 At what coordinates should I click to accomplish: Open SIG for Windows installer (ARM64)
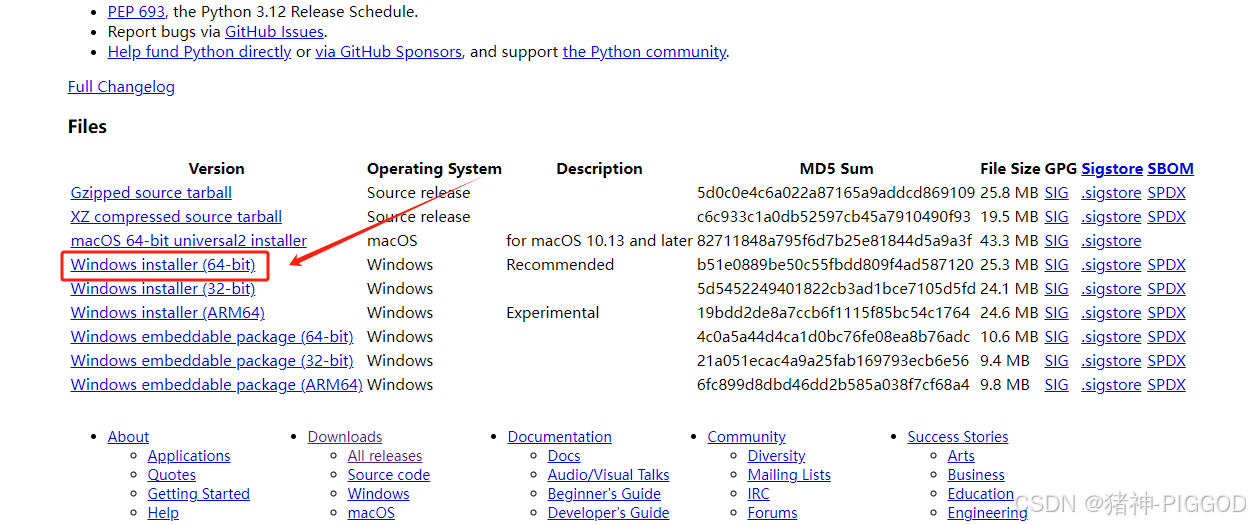(1056, 313)
